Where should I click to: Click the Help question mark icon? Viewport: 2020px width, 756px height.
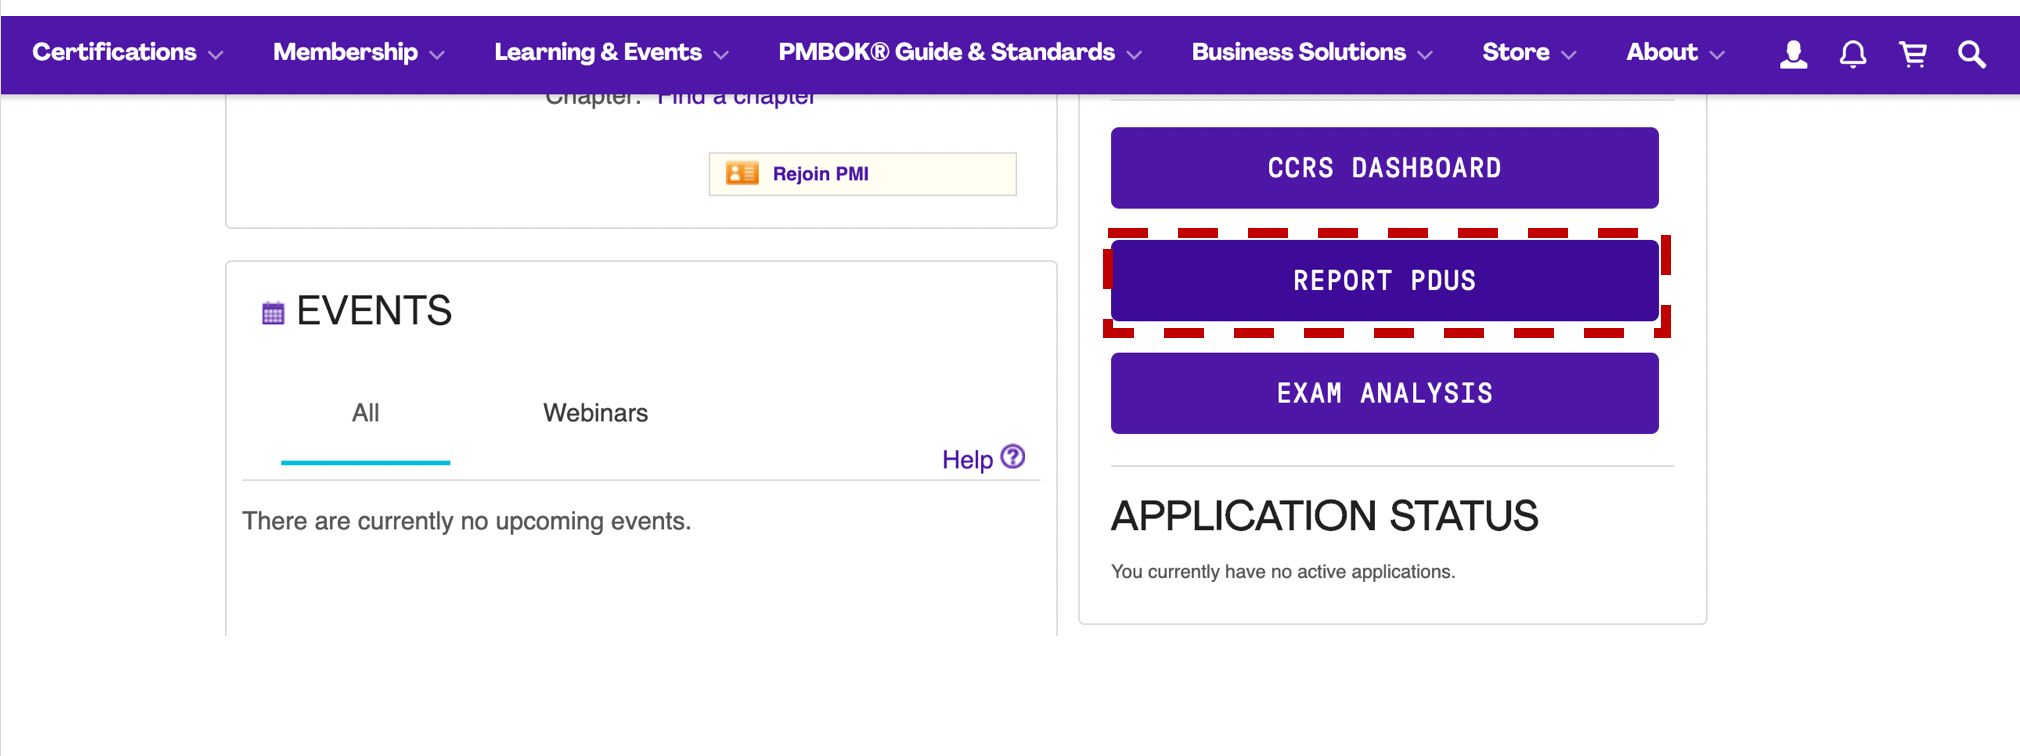1013,457
